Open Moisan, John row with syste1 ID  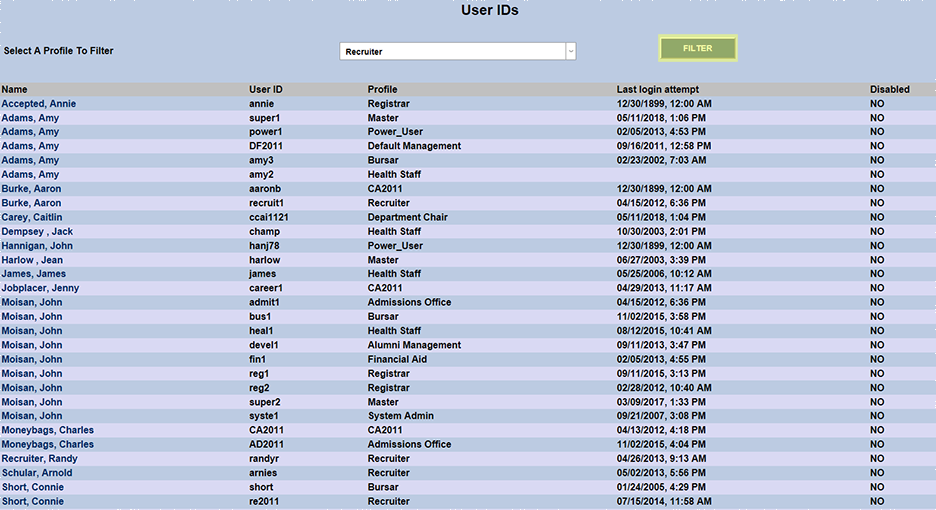click(32, 416)
